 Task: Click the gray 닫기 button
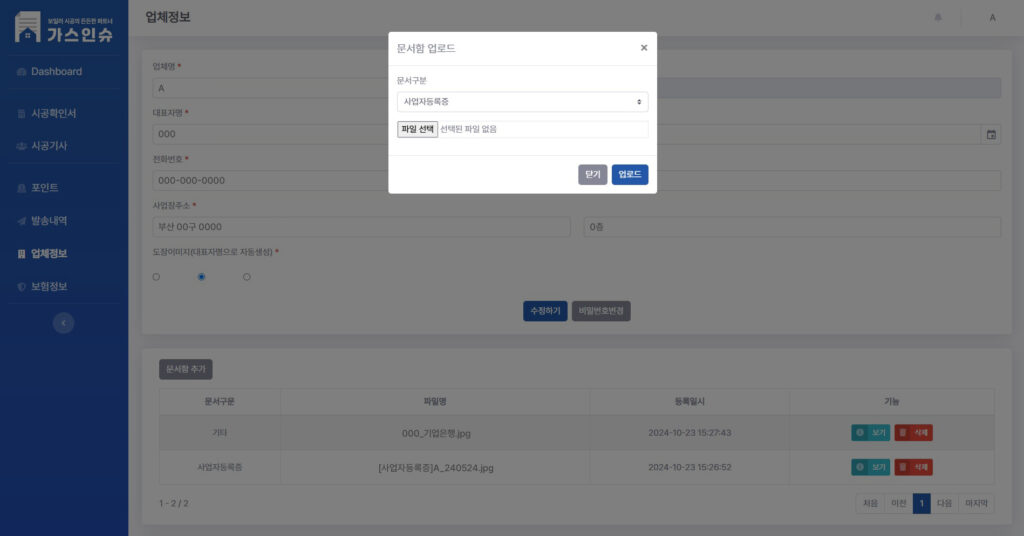593,175
